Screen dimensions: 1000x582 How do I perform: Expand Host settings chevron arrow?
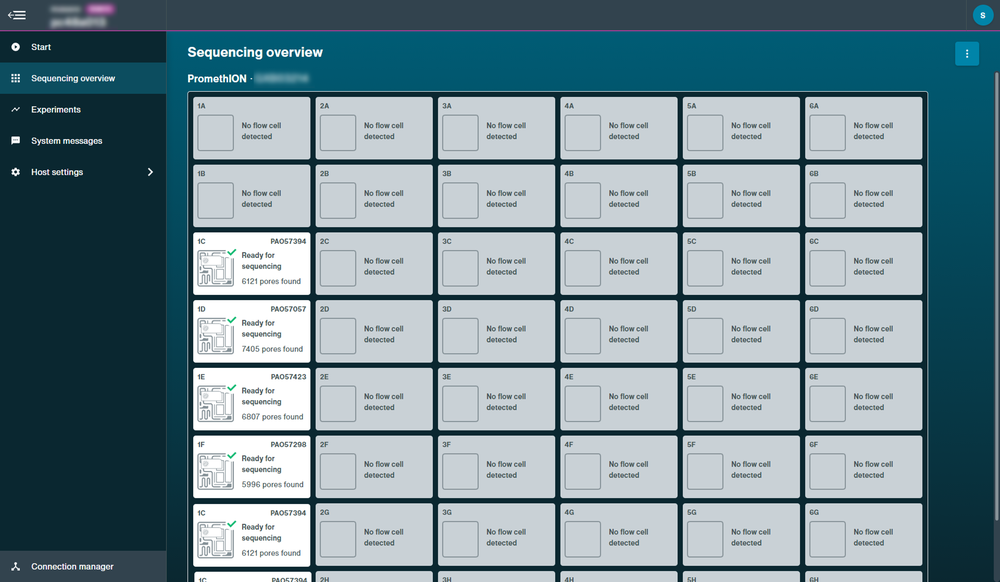coord(150,172)
